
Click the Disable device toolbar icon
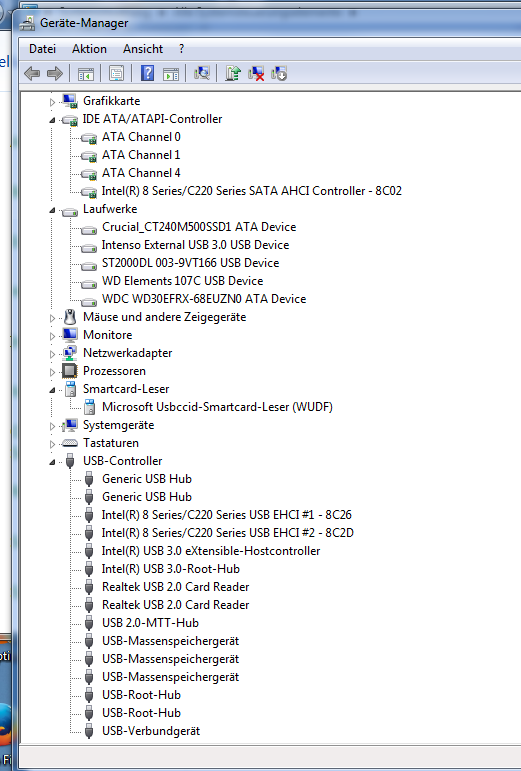point(279,74)
